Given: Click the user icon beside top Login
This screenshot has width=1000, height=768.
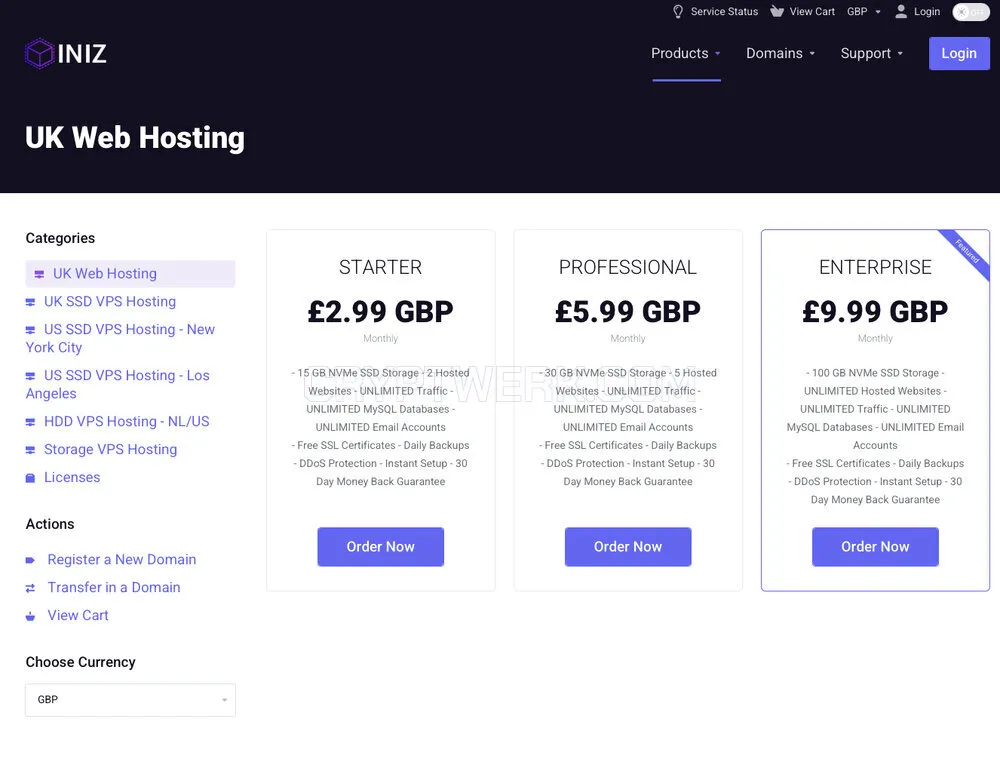Looking at the screenshot, I should point(901,11).
